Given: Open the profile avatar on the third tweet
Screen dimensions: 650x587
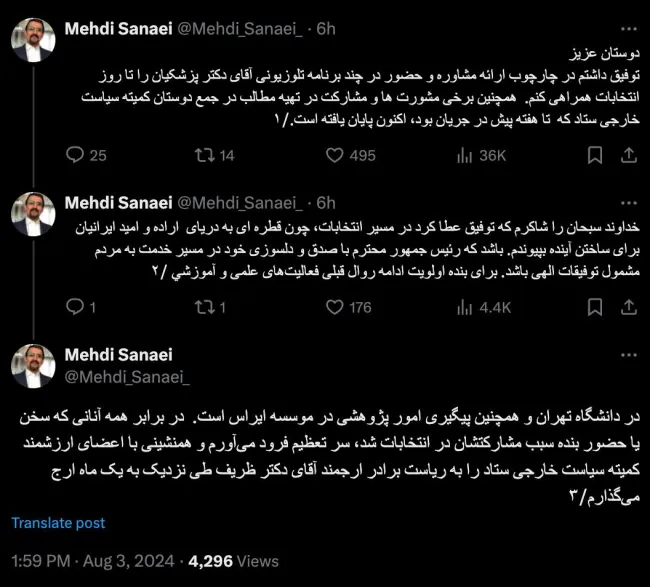Looking at the screenshot, I should (33, 367).
